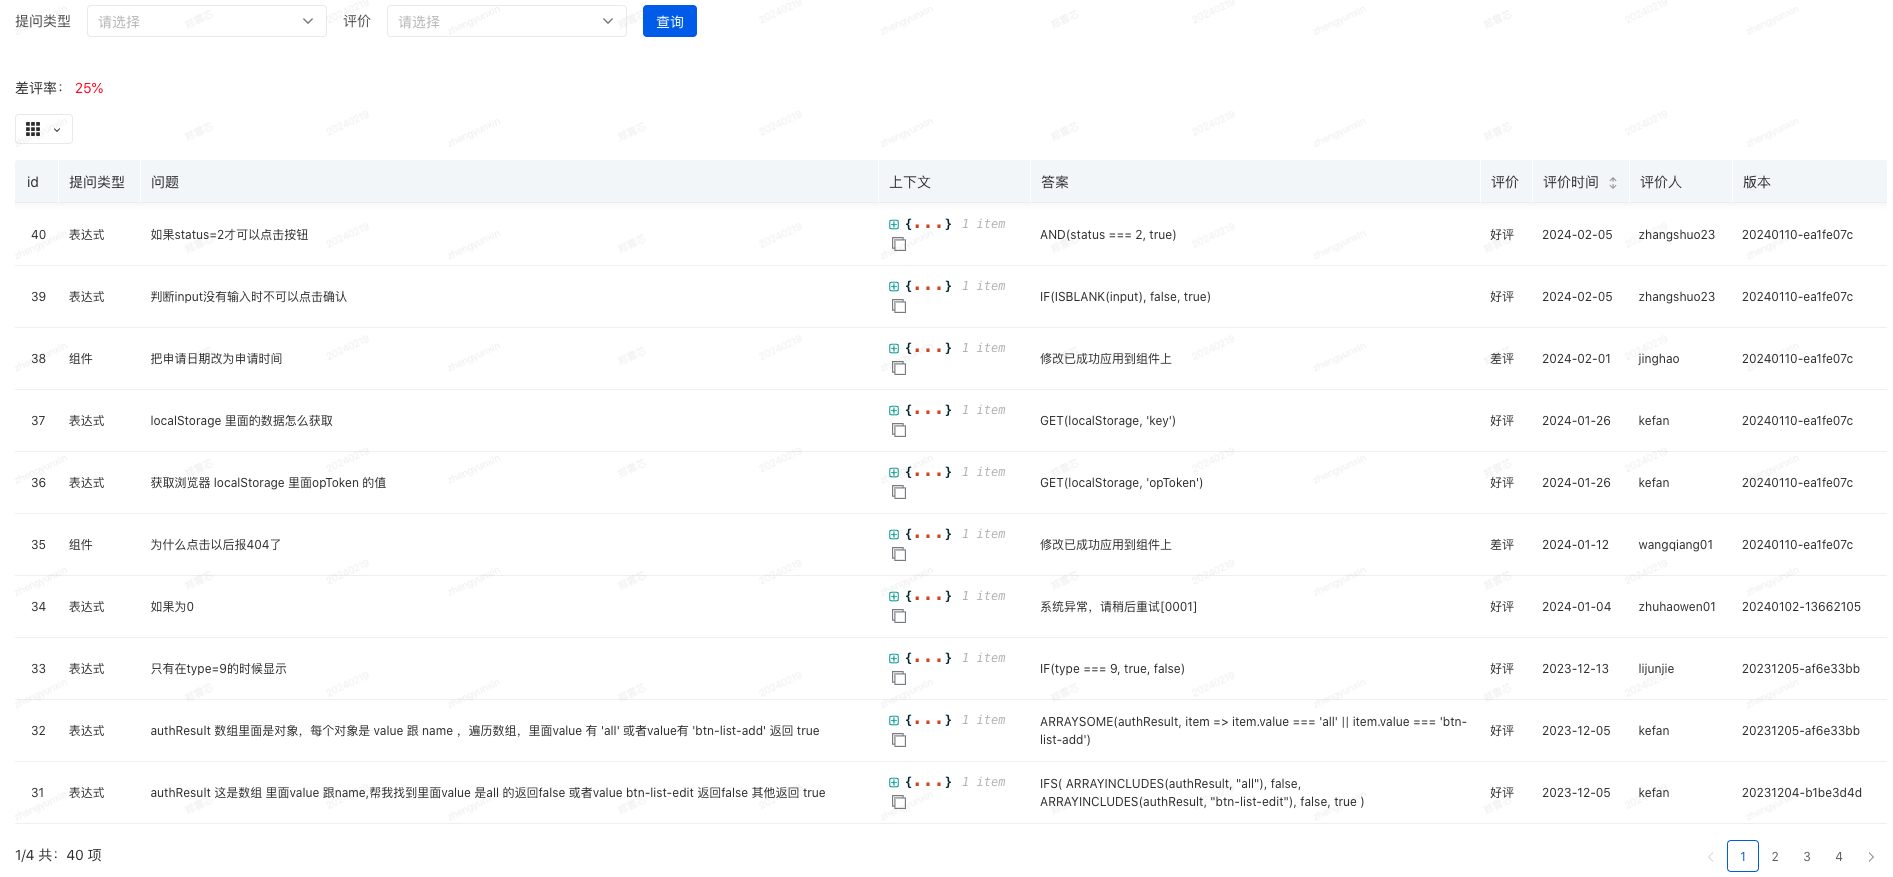Click question 把申请日期改为申请时间
The image size is (1893, 877).
click(216, 359)
